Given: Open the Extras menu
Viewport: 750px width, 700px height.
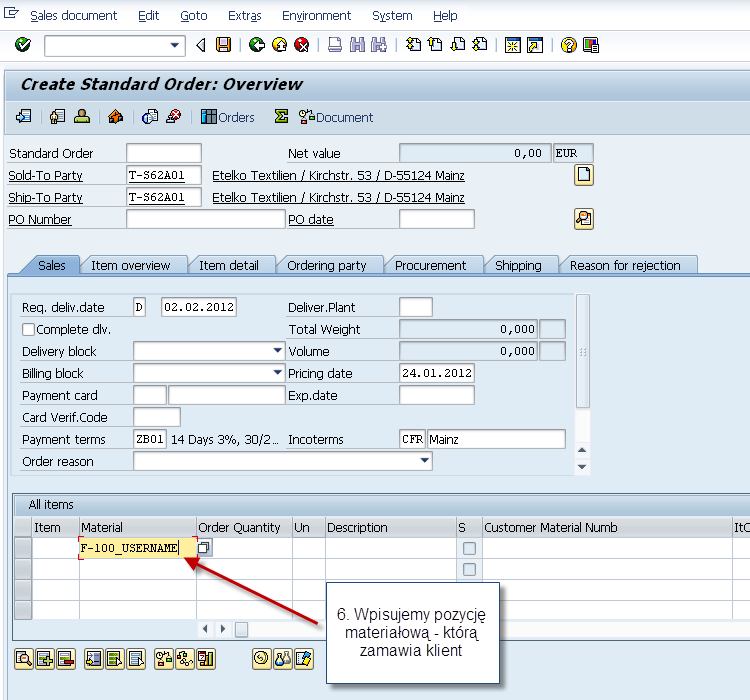Looking at the screenshot, I should click(244, 16).
